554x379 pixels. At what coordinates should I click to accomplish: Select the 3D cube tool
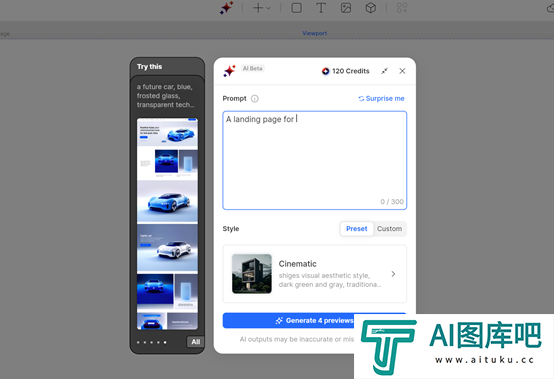click(371, 8)
